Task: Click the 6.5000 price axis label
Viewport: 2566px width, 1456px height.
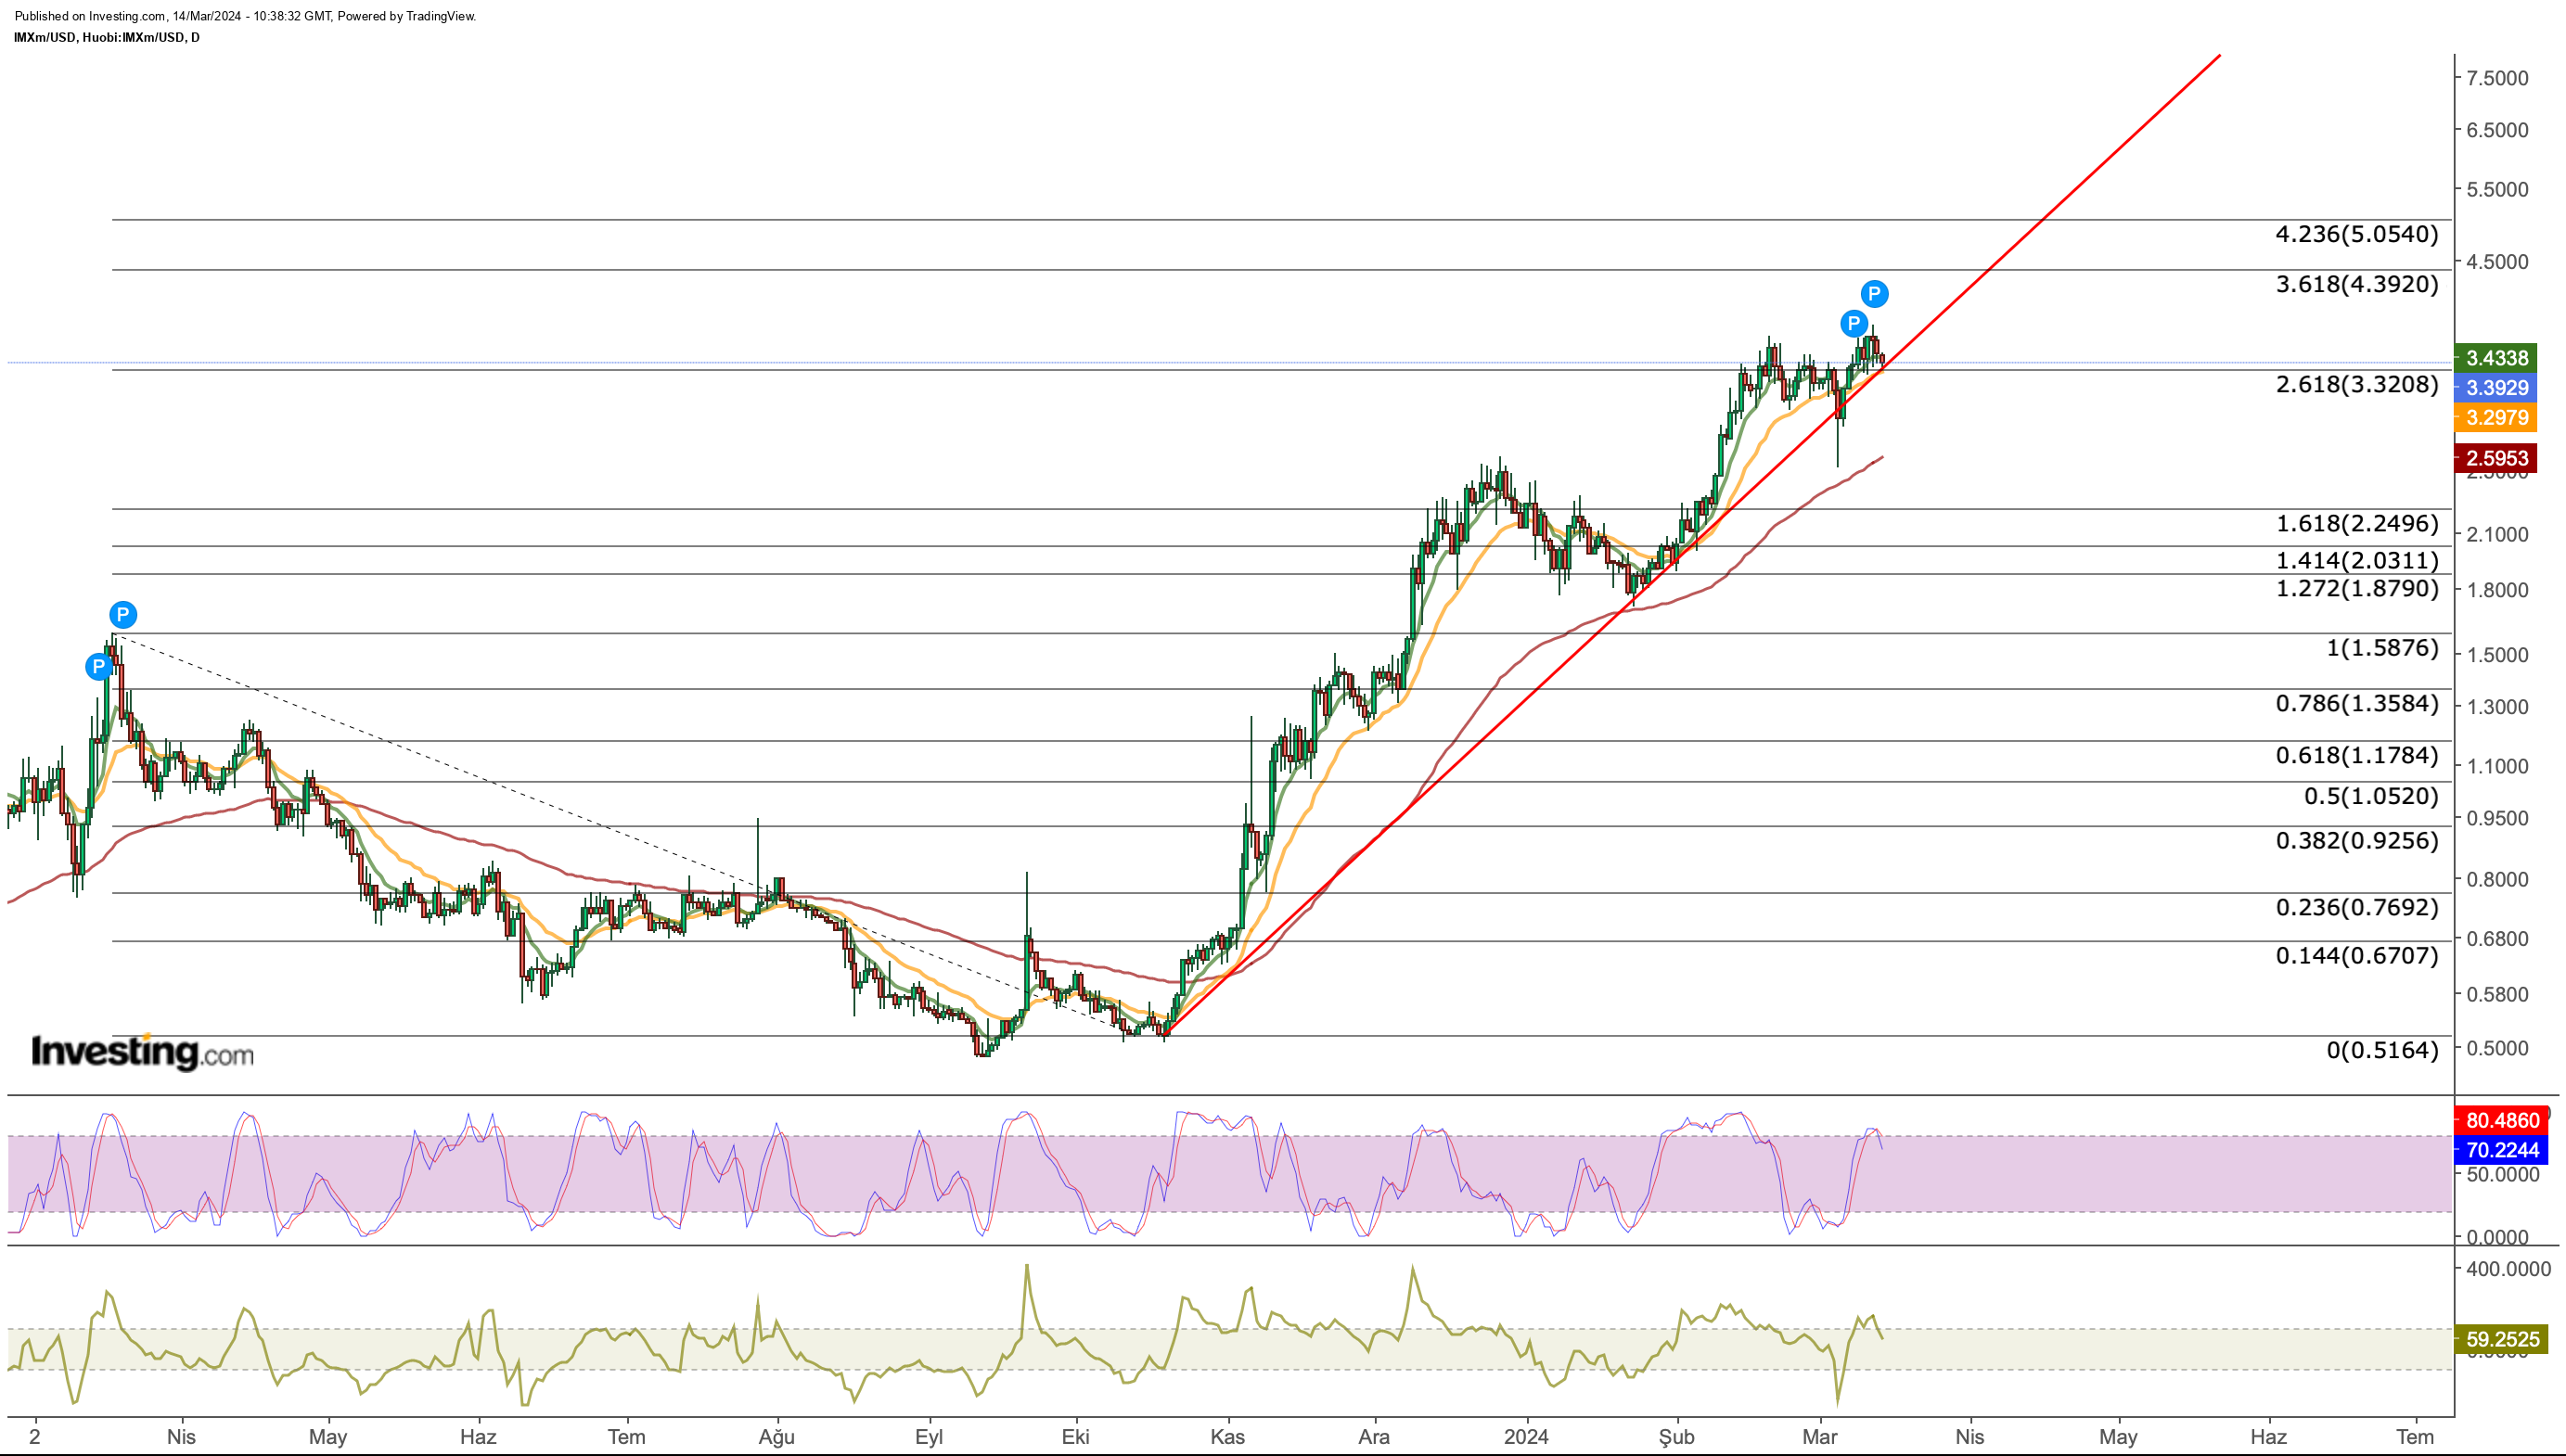Action: [x=2497, y=130]
